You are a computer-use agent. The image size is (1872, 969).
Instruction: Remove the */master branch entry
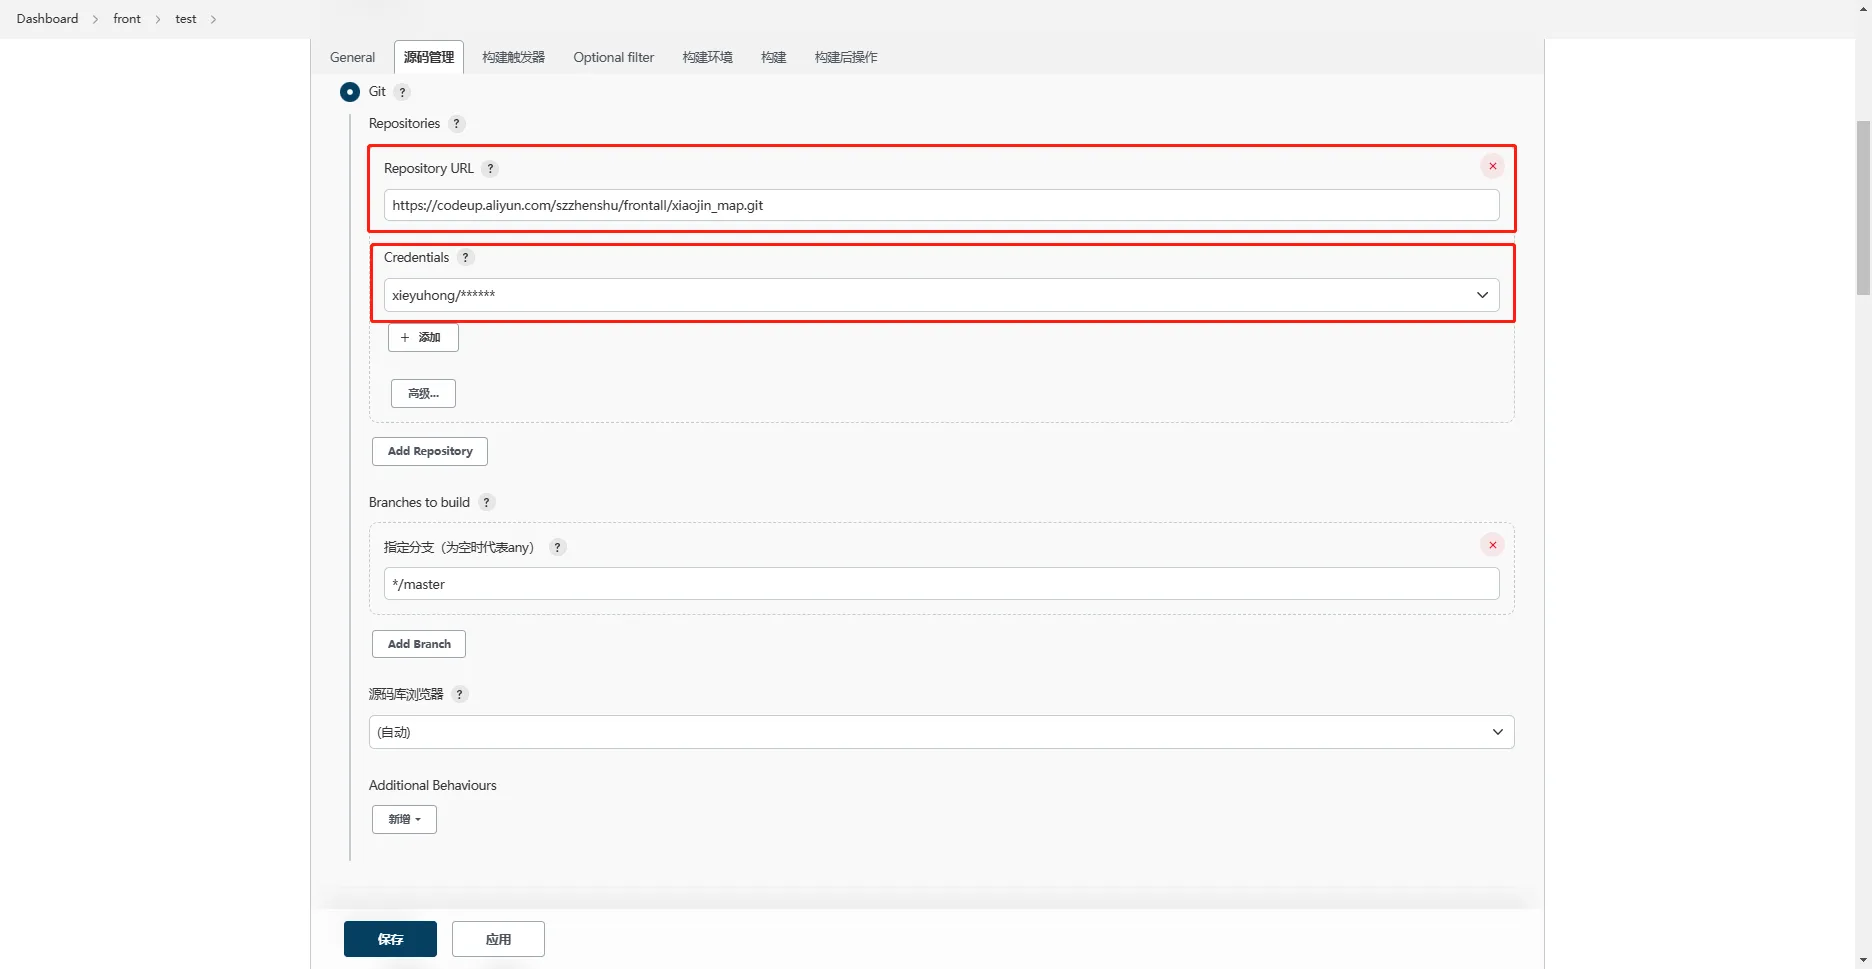coord(1492,545)
